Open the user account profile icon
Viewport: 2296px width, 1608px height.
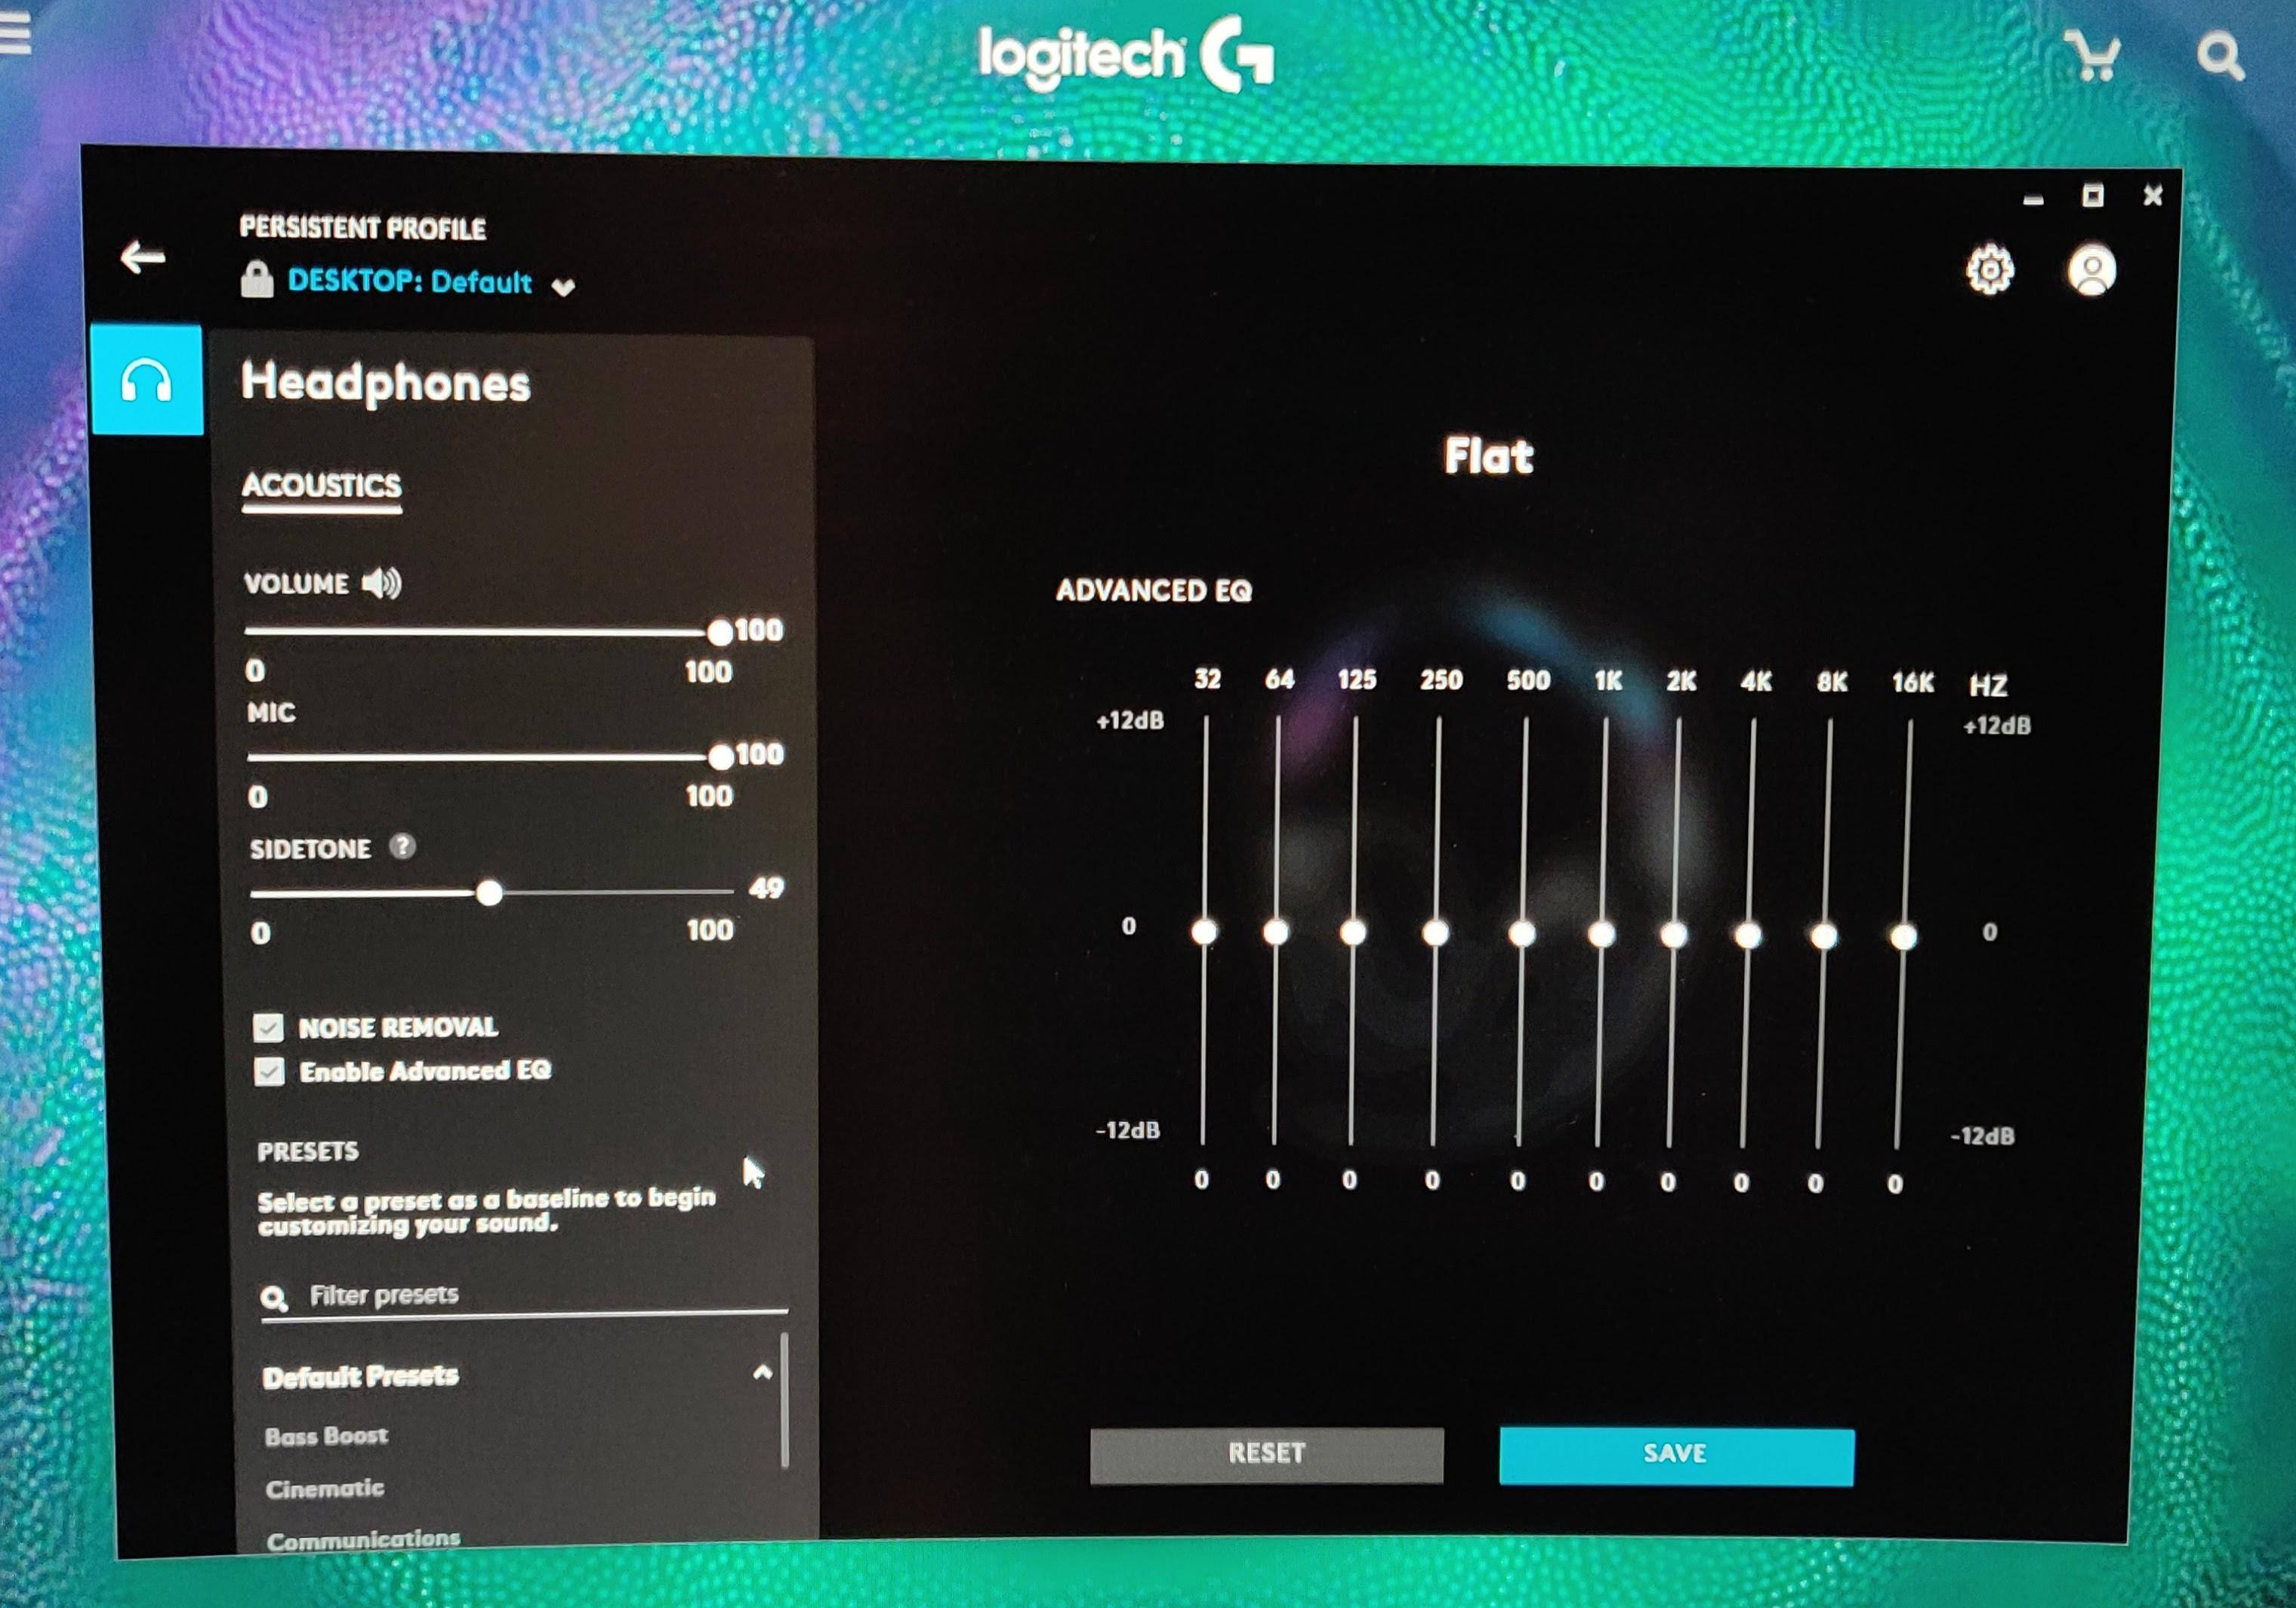point(2091,271)
